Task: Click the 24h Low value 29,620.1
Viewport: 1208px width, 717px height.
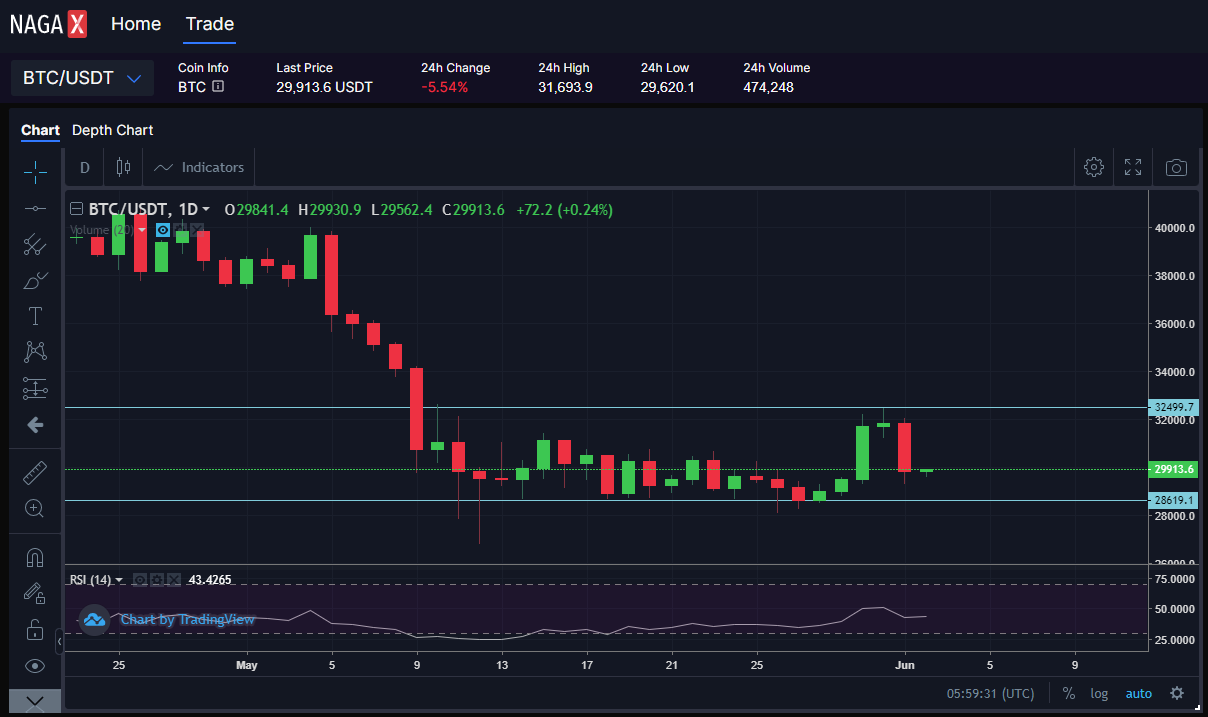Action: tap(668, 87)
